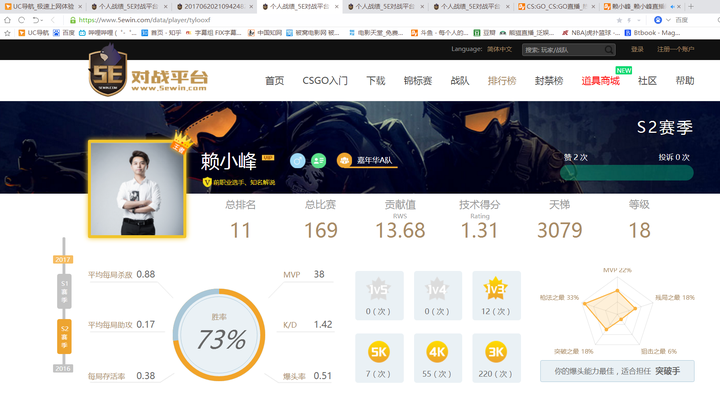
Task: Close the 20170620 browser tab
Action: point(251,6)
